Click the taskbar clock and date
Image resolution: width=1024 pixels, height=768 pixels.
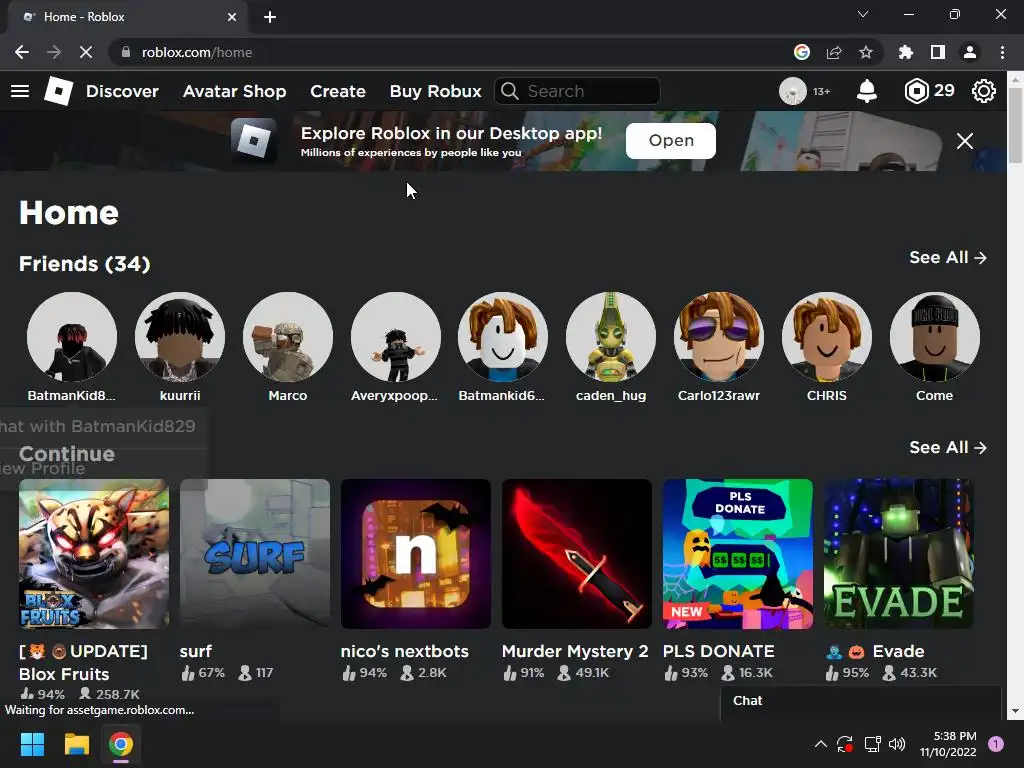(948, 744)
